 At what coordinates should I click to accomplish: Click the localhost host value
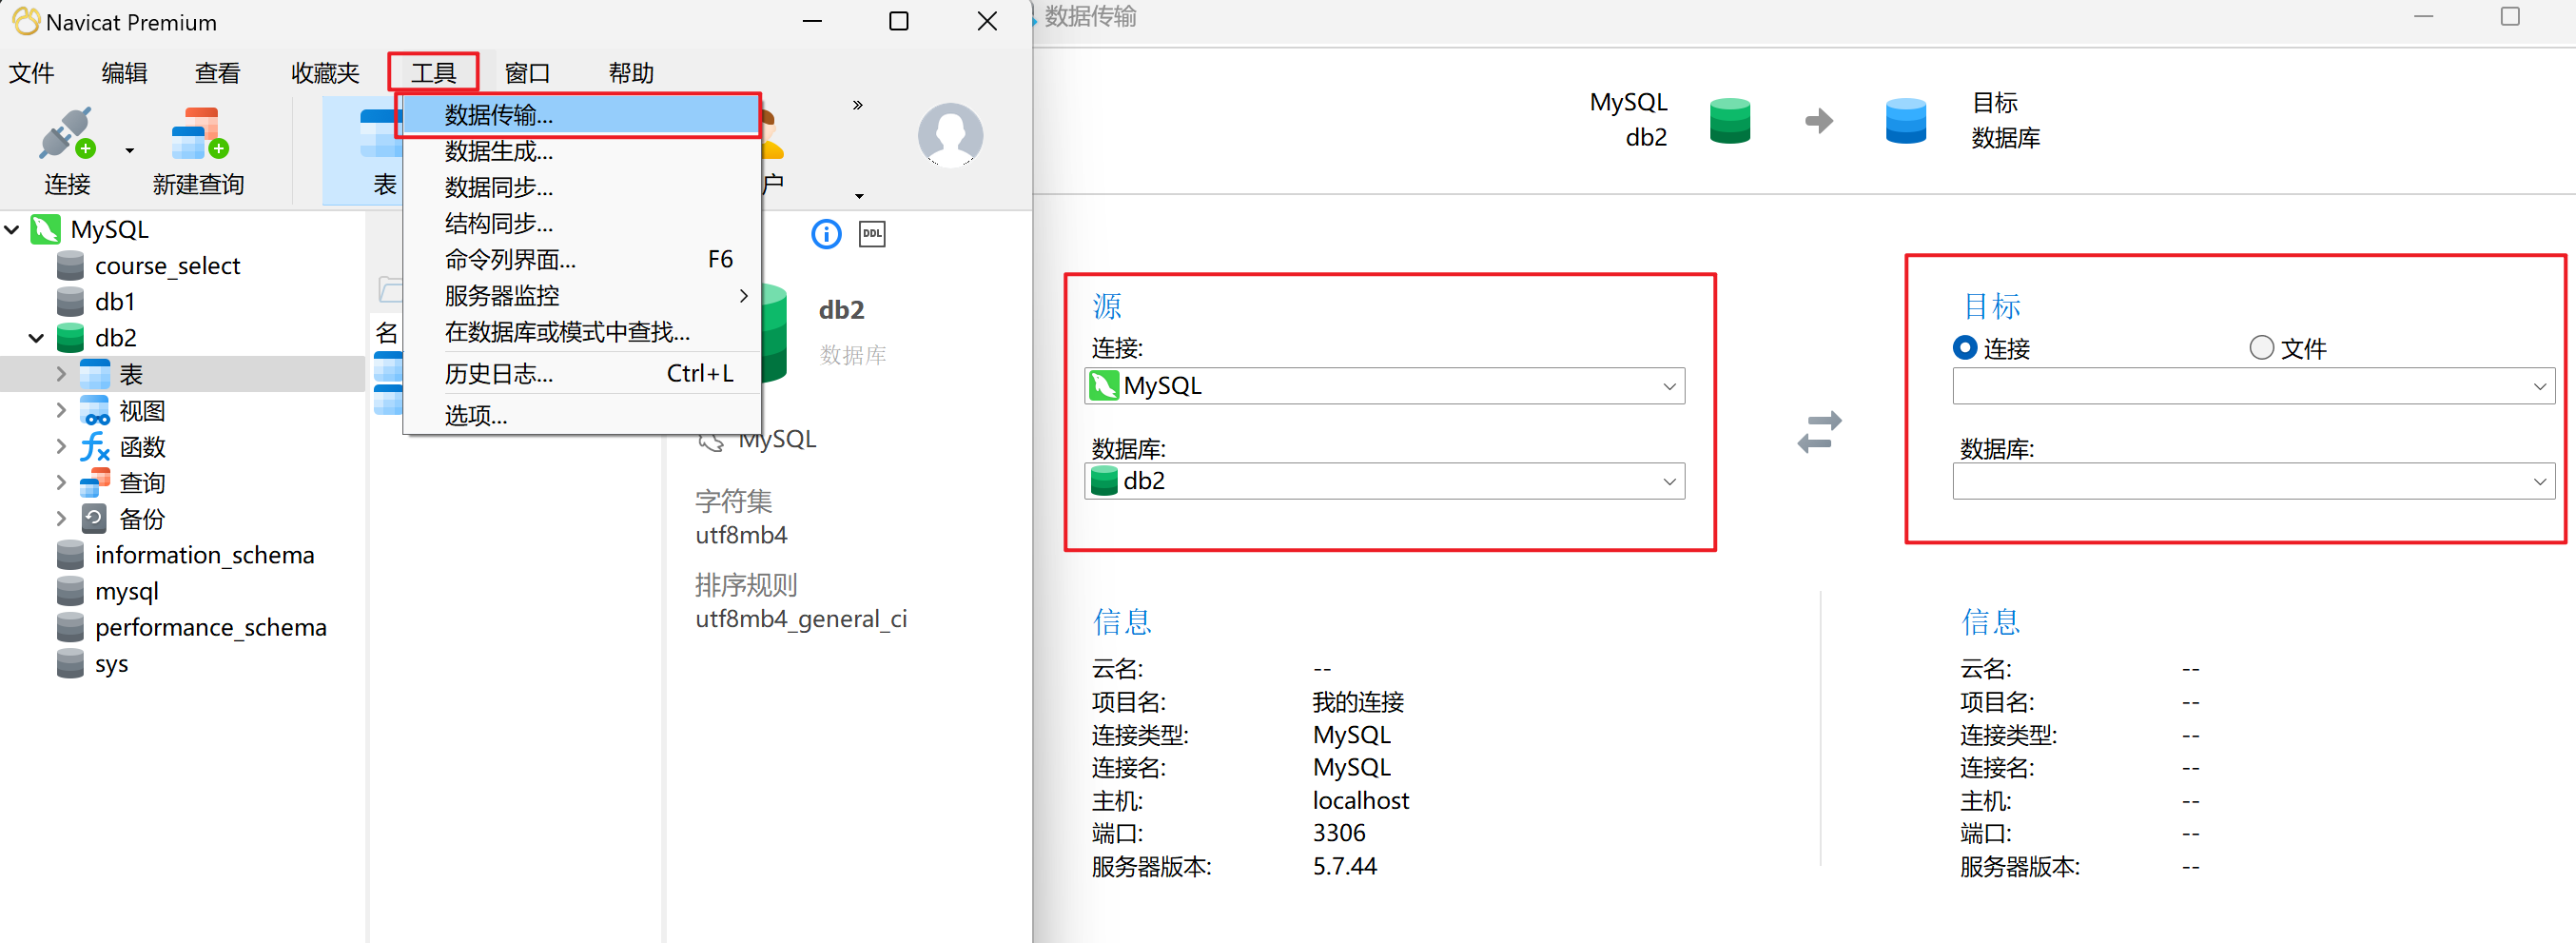(x=1361, y=800)
